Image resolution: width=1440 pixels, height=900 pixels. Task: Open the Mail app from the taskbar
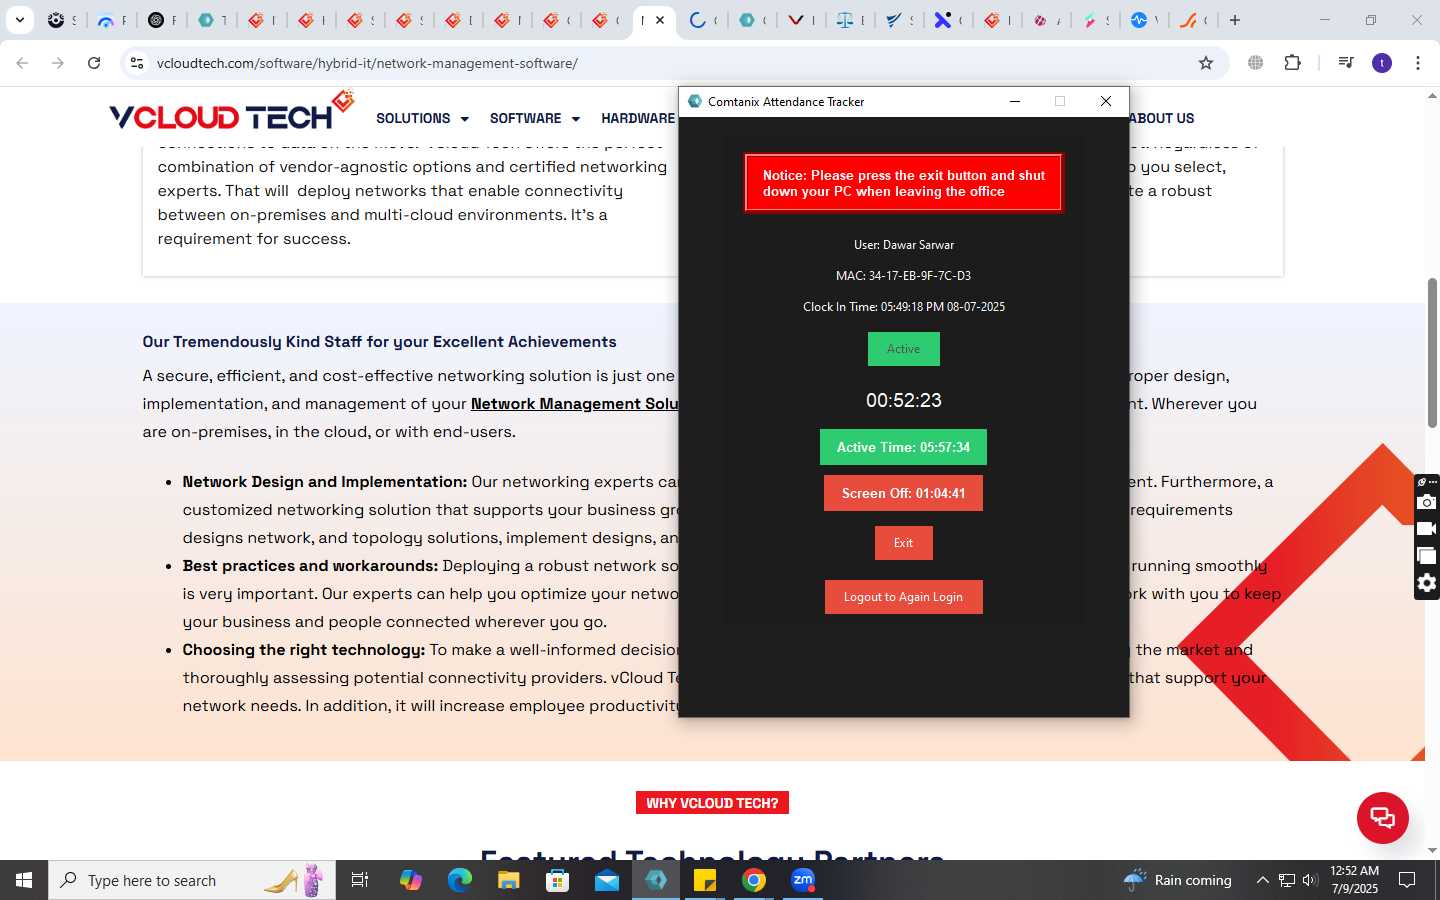[x=607, y=880]
